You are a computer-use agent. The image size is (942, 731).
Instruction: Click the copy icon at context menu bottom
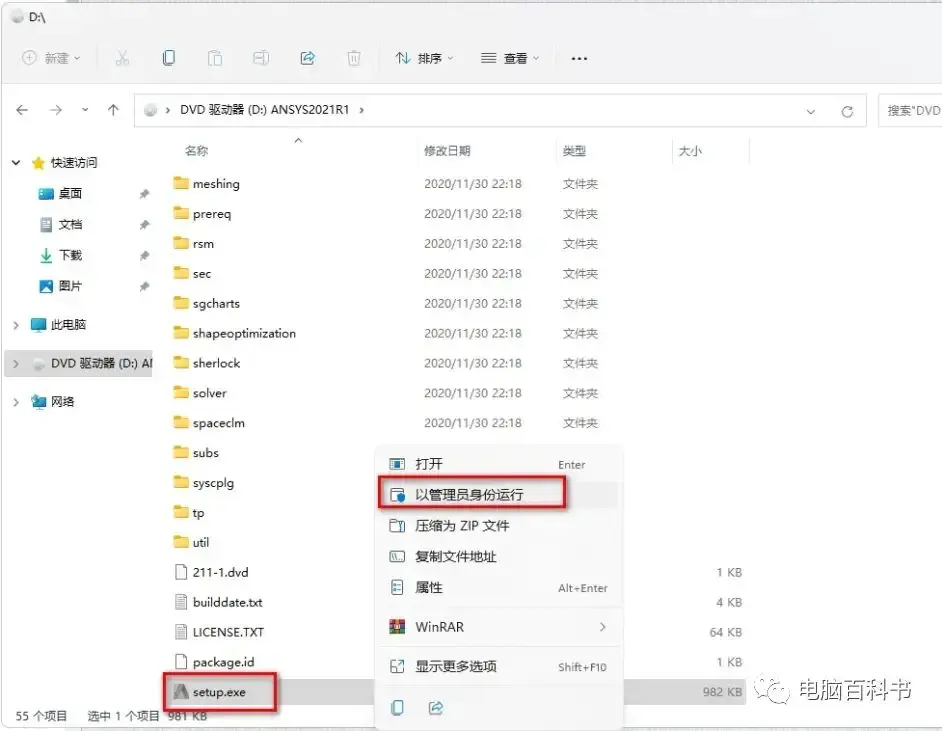tap(397, 708)
